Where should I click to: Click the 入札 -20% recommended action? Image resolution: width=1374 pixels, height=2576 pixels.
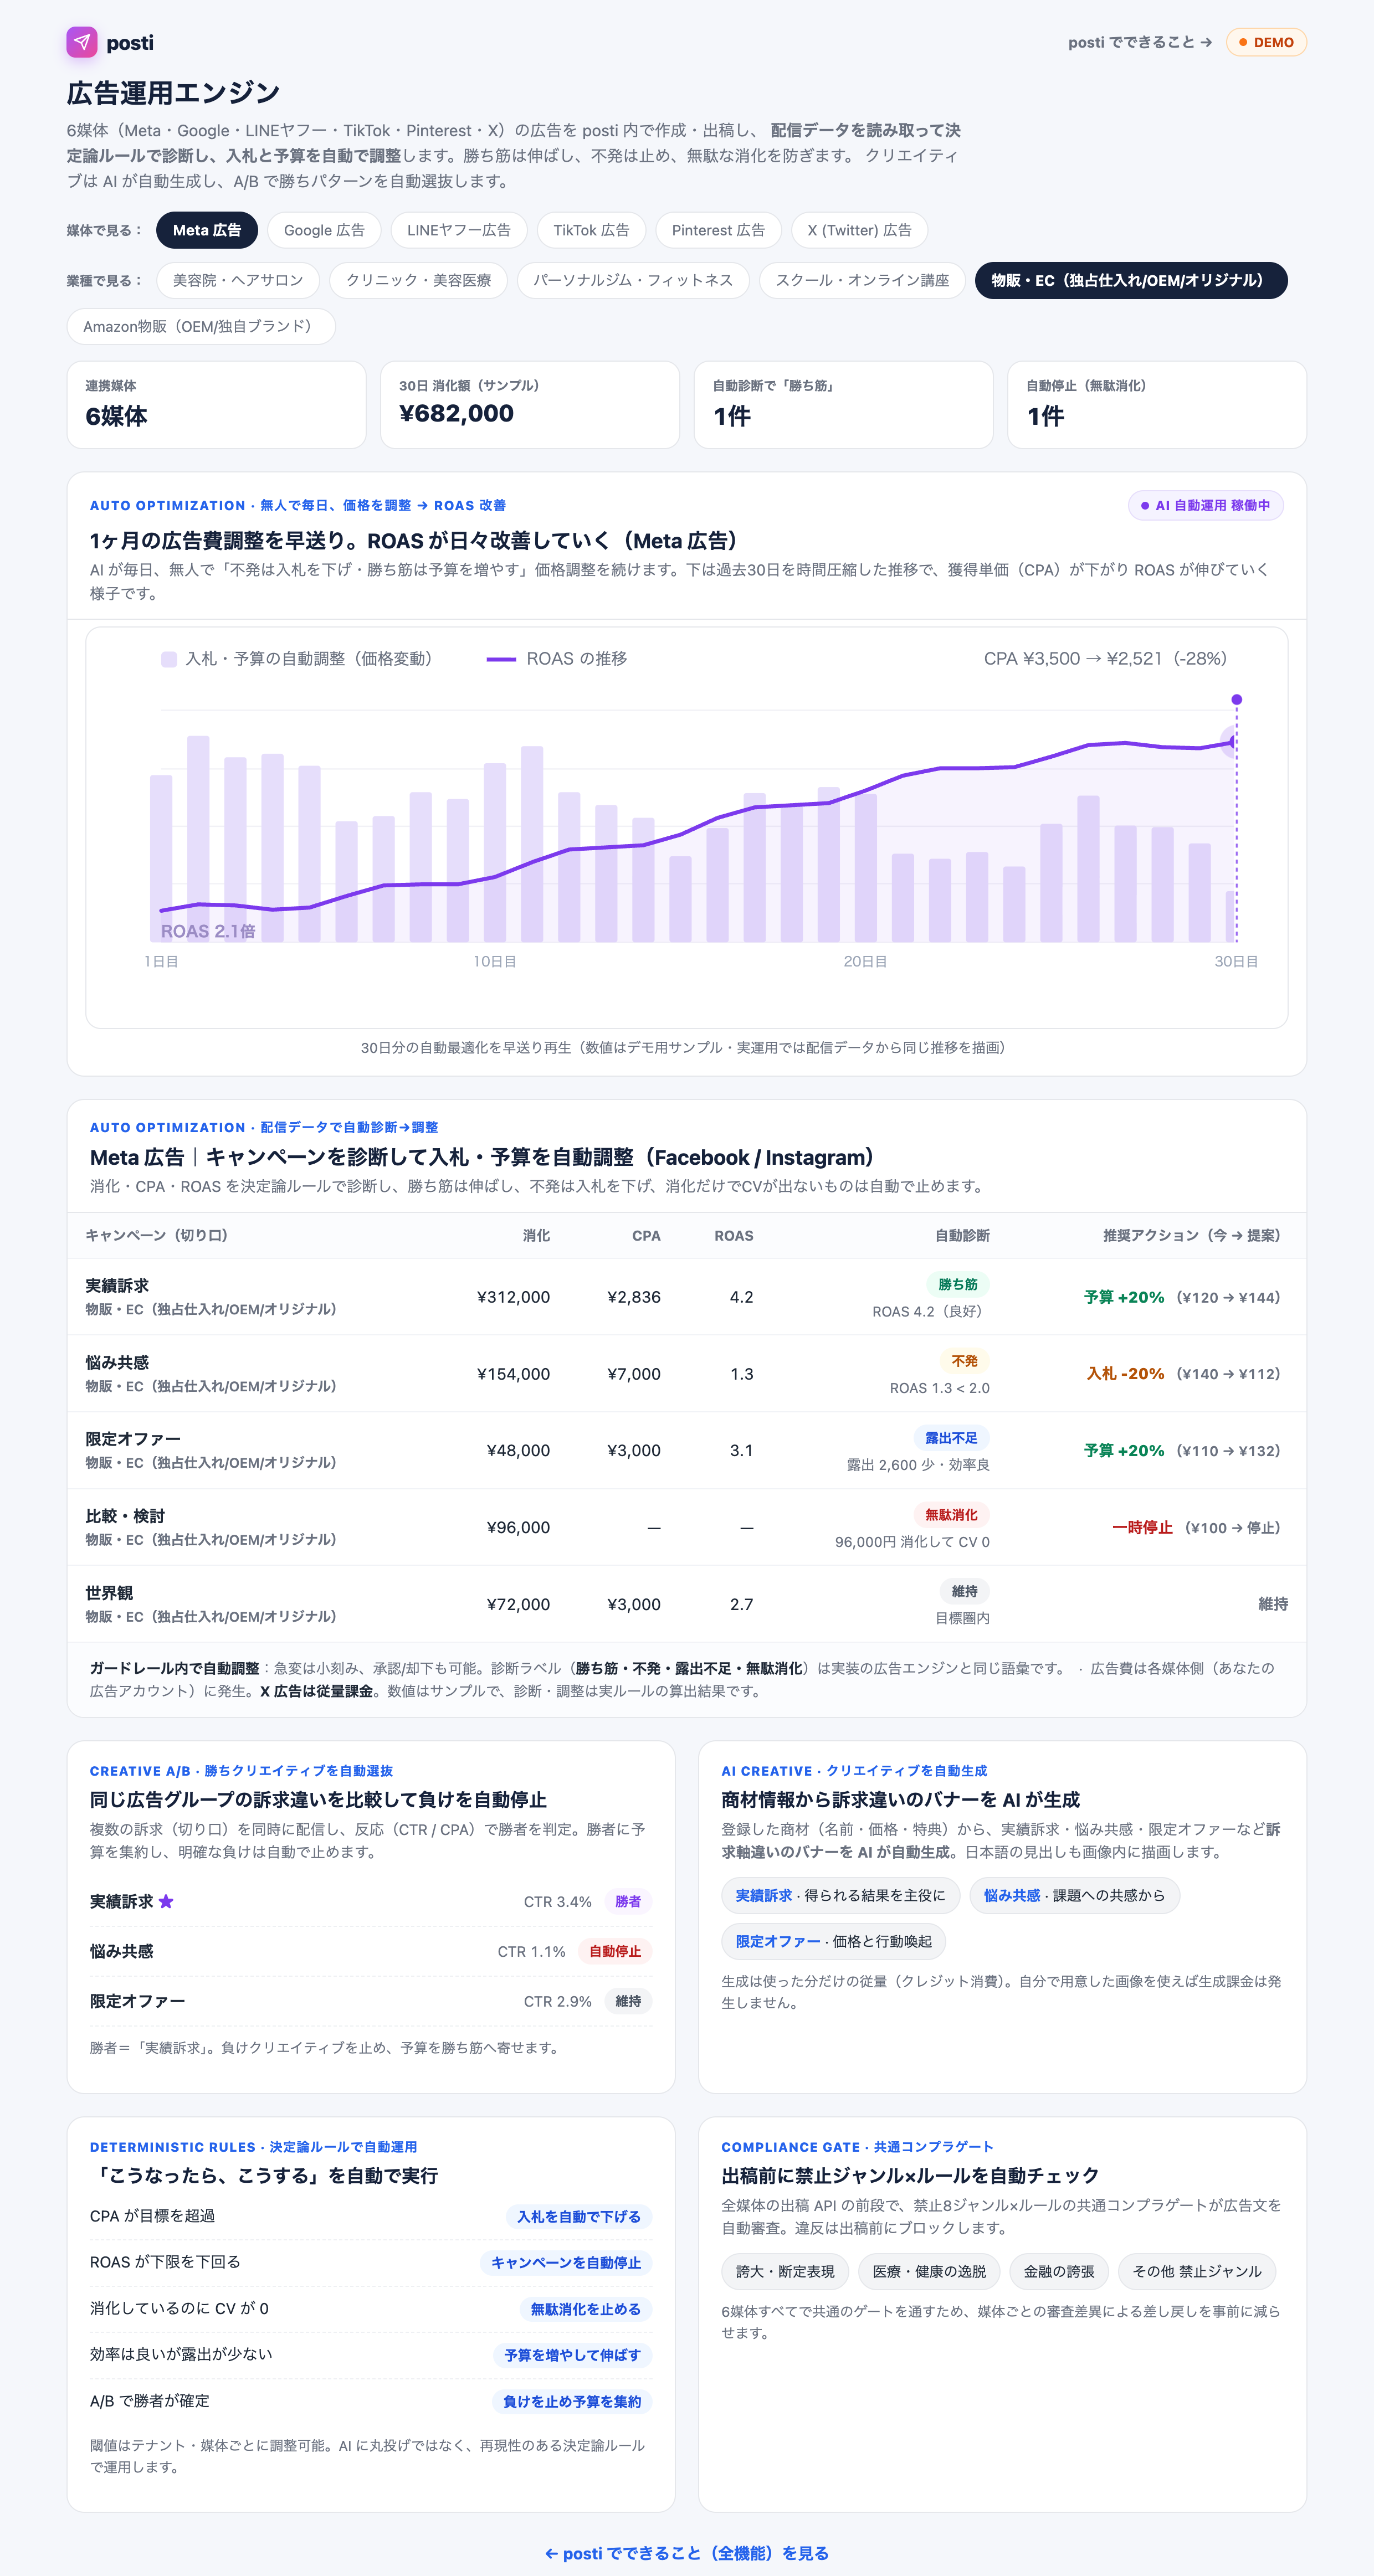[x=1126, y=1374]
